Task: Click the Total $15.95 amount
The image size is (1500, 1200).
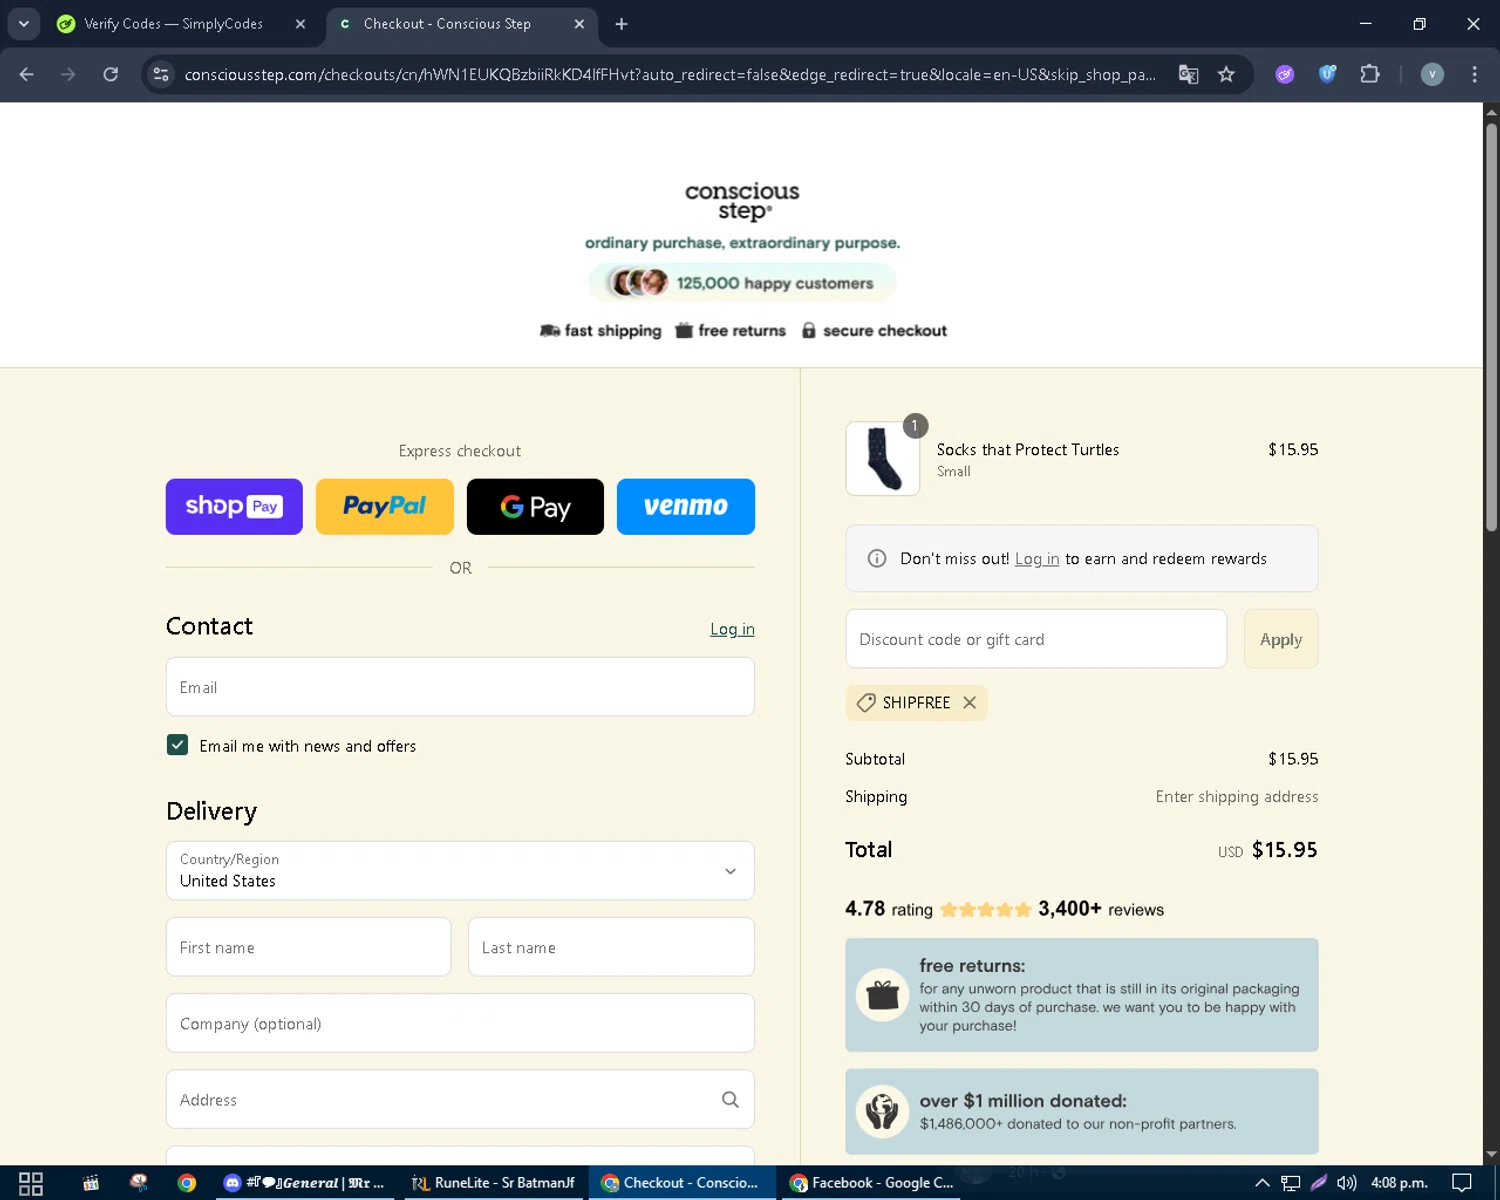Action: pyautogui.click(x=1285, y=850)
